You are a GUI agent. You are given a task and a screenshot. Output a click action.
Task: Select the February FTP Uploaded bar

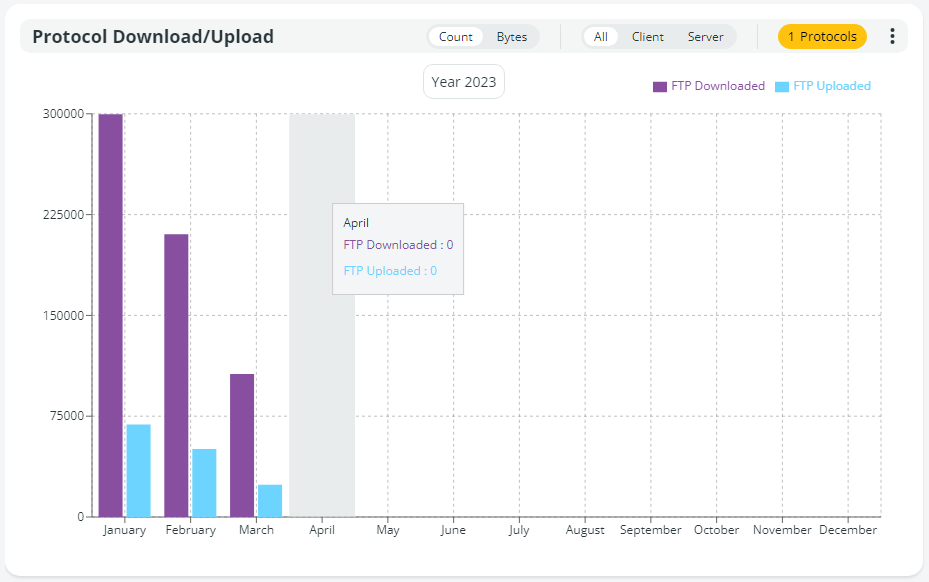(x=204, y=482)
